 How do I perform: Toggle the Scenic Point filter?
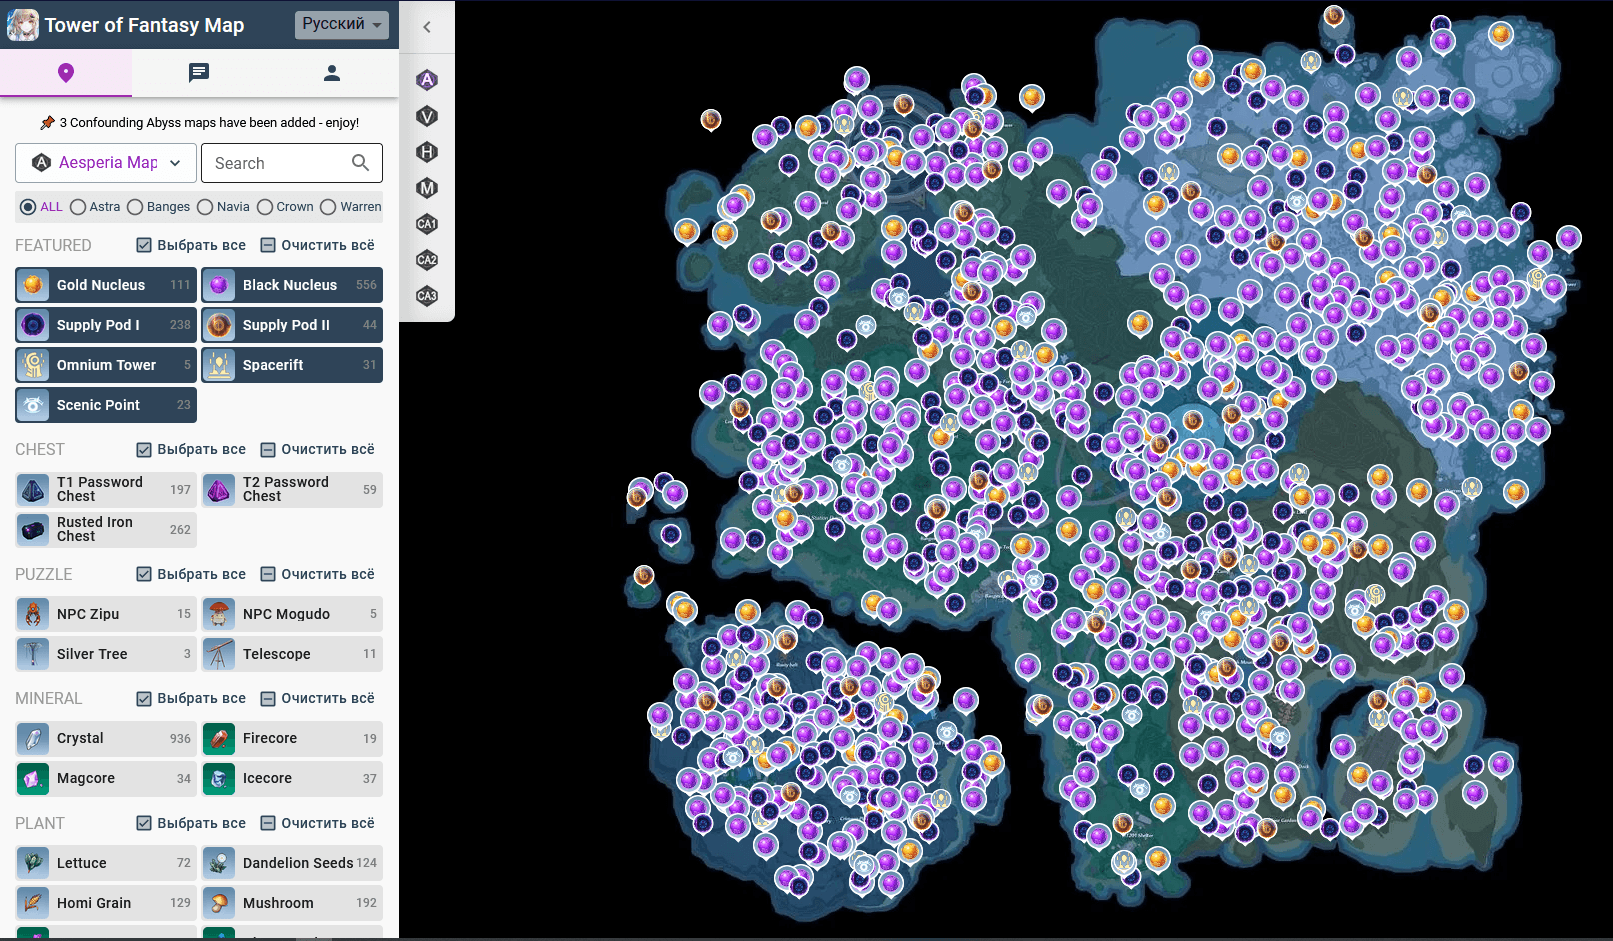point(106,405)
